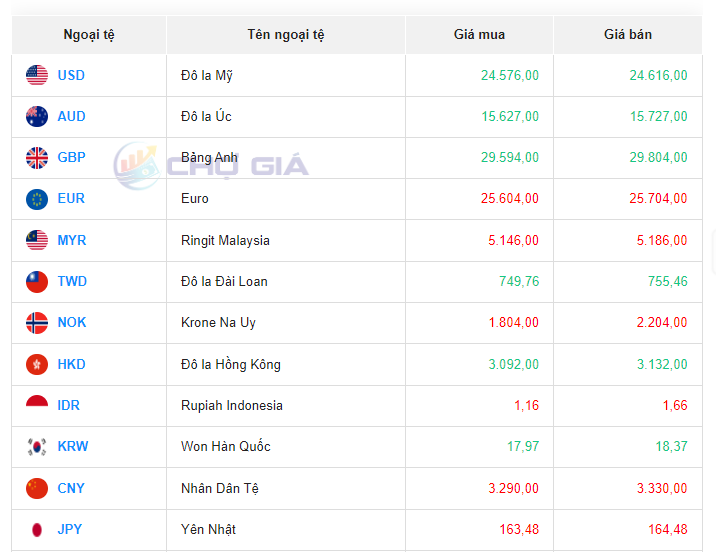The height and width of the screenshot is (552, 716).
Task: Select the GBP currency code
Action: [71, 157]
